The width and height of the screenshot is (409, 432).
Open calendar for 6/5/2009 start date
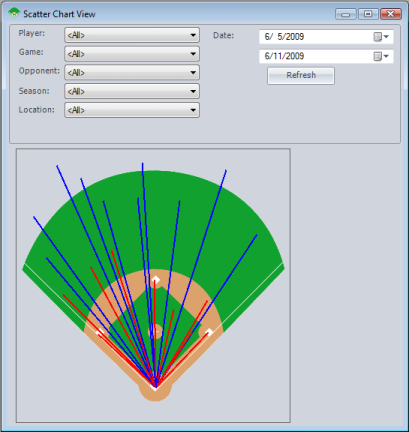[381, 37]
